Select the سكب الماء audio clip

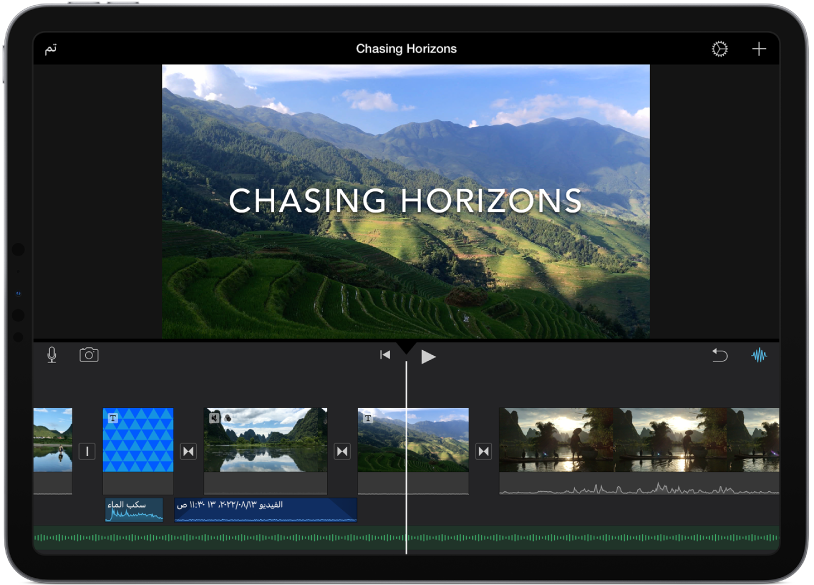coord(135,509)
